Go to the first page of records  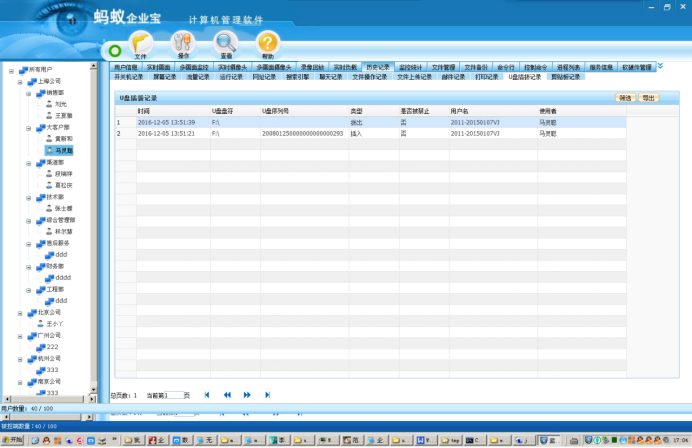pyautogui.click(x=207, y=395)
